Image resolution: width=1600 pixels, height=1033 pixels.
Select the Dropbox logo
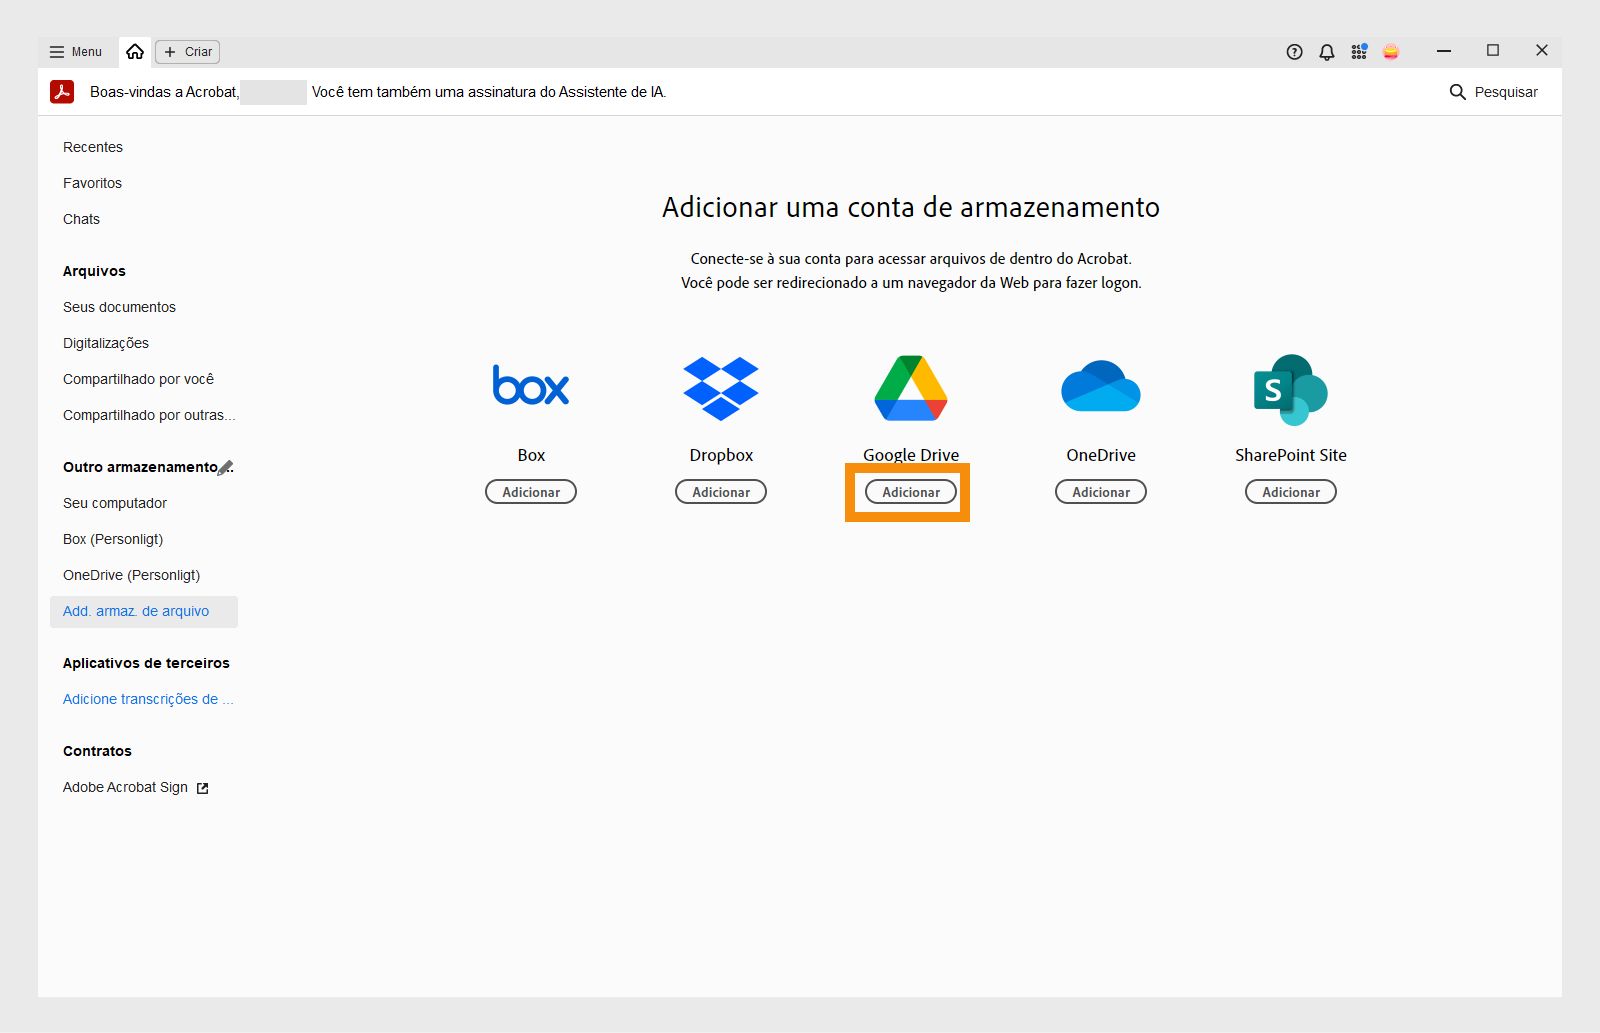(721, 387)
